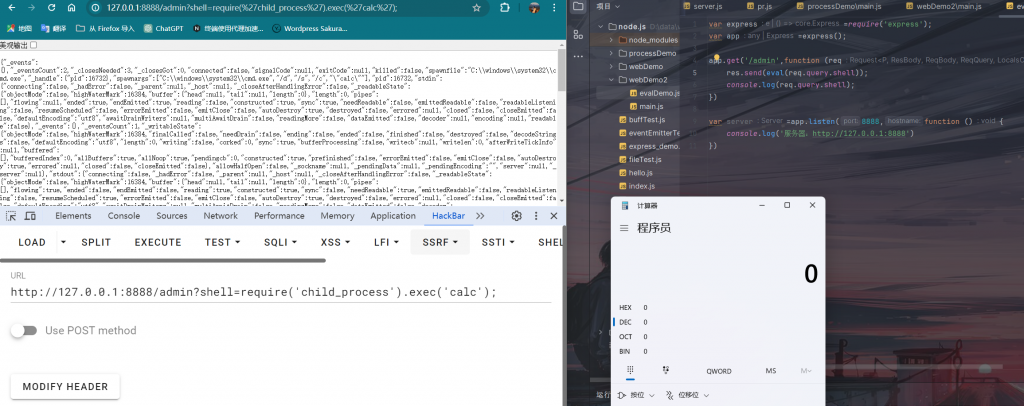Tick the 美观输出 pretty-print checkbox
Viewport: 1024px width, 406px height.
34,45
